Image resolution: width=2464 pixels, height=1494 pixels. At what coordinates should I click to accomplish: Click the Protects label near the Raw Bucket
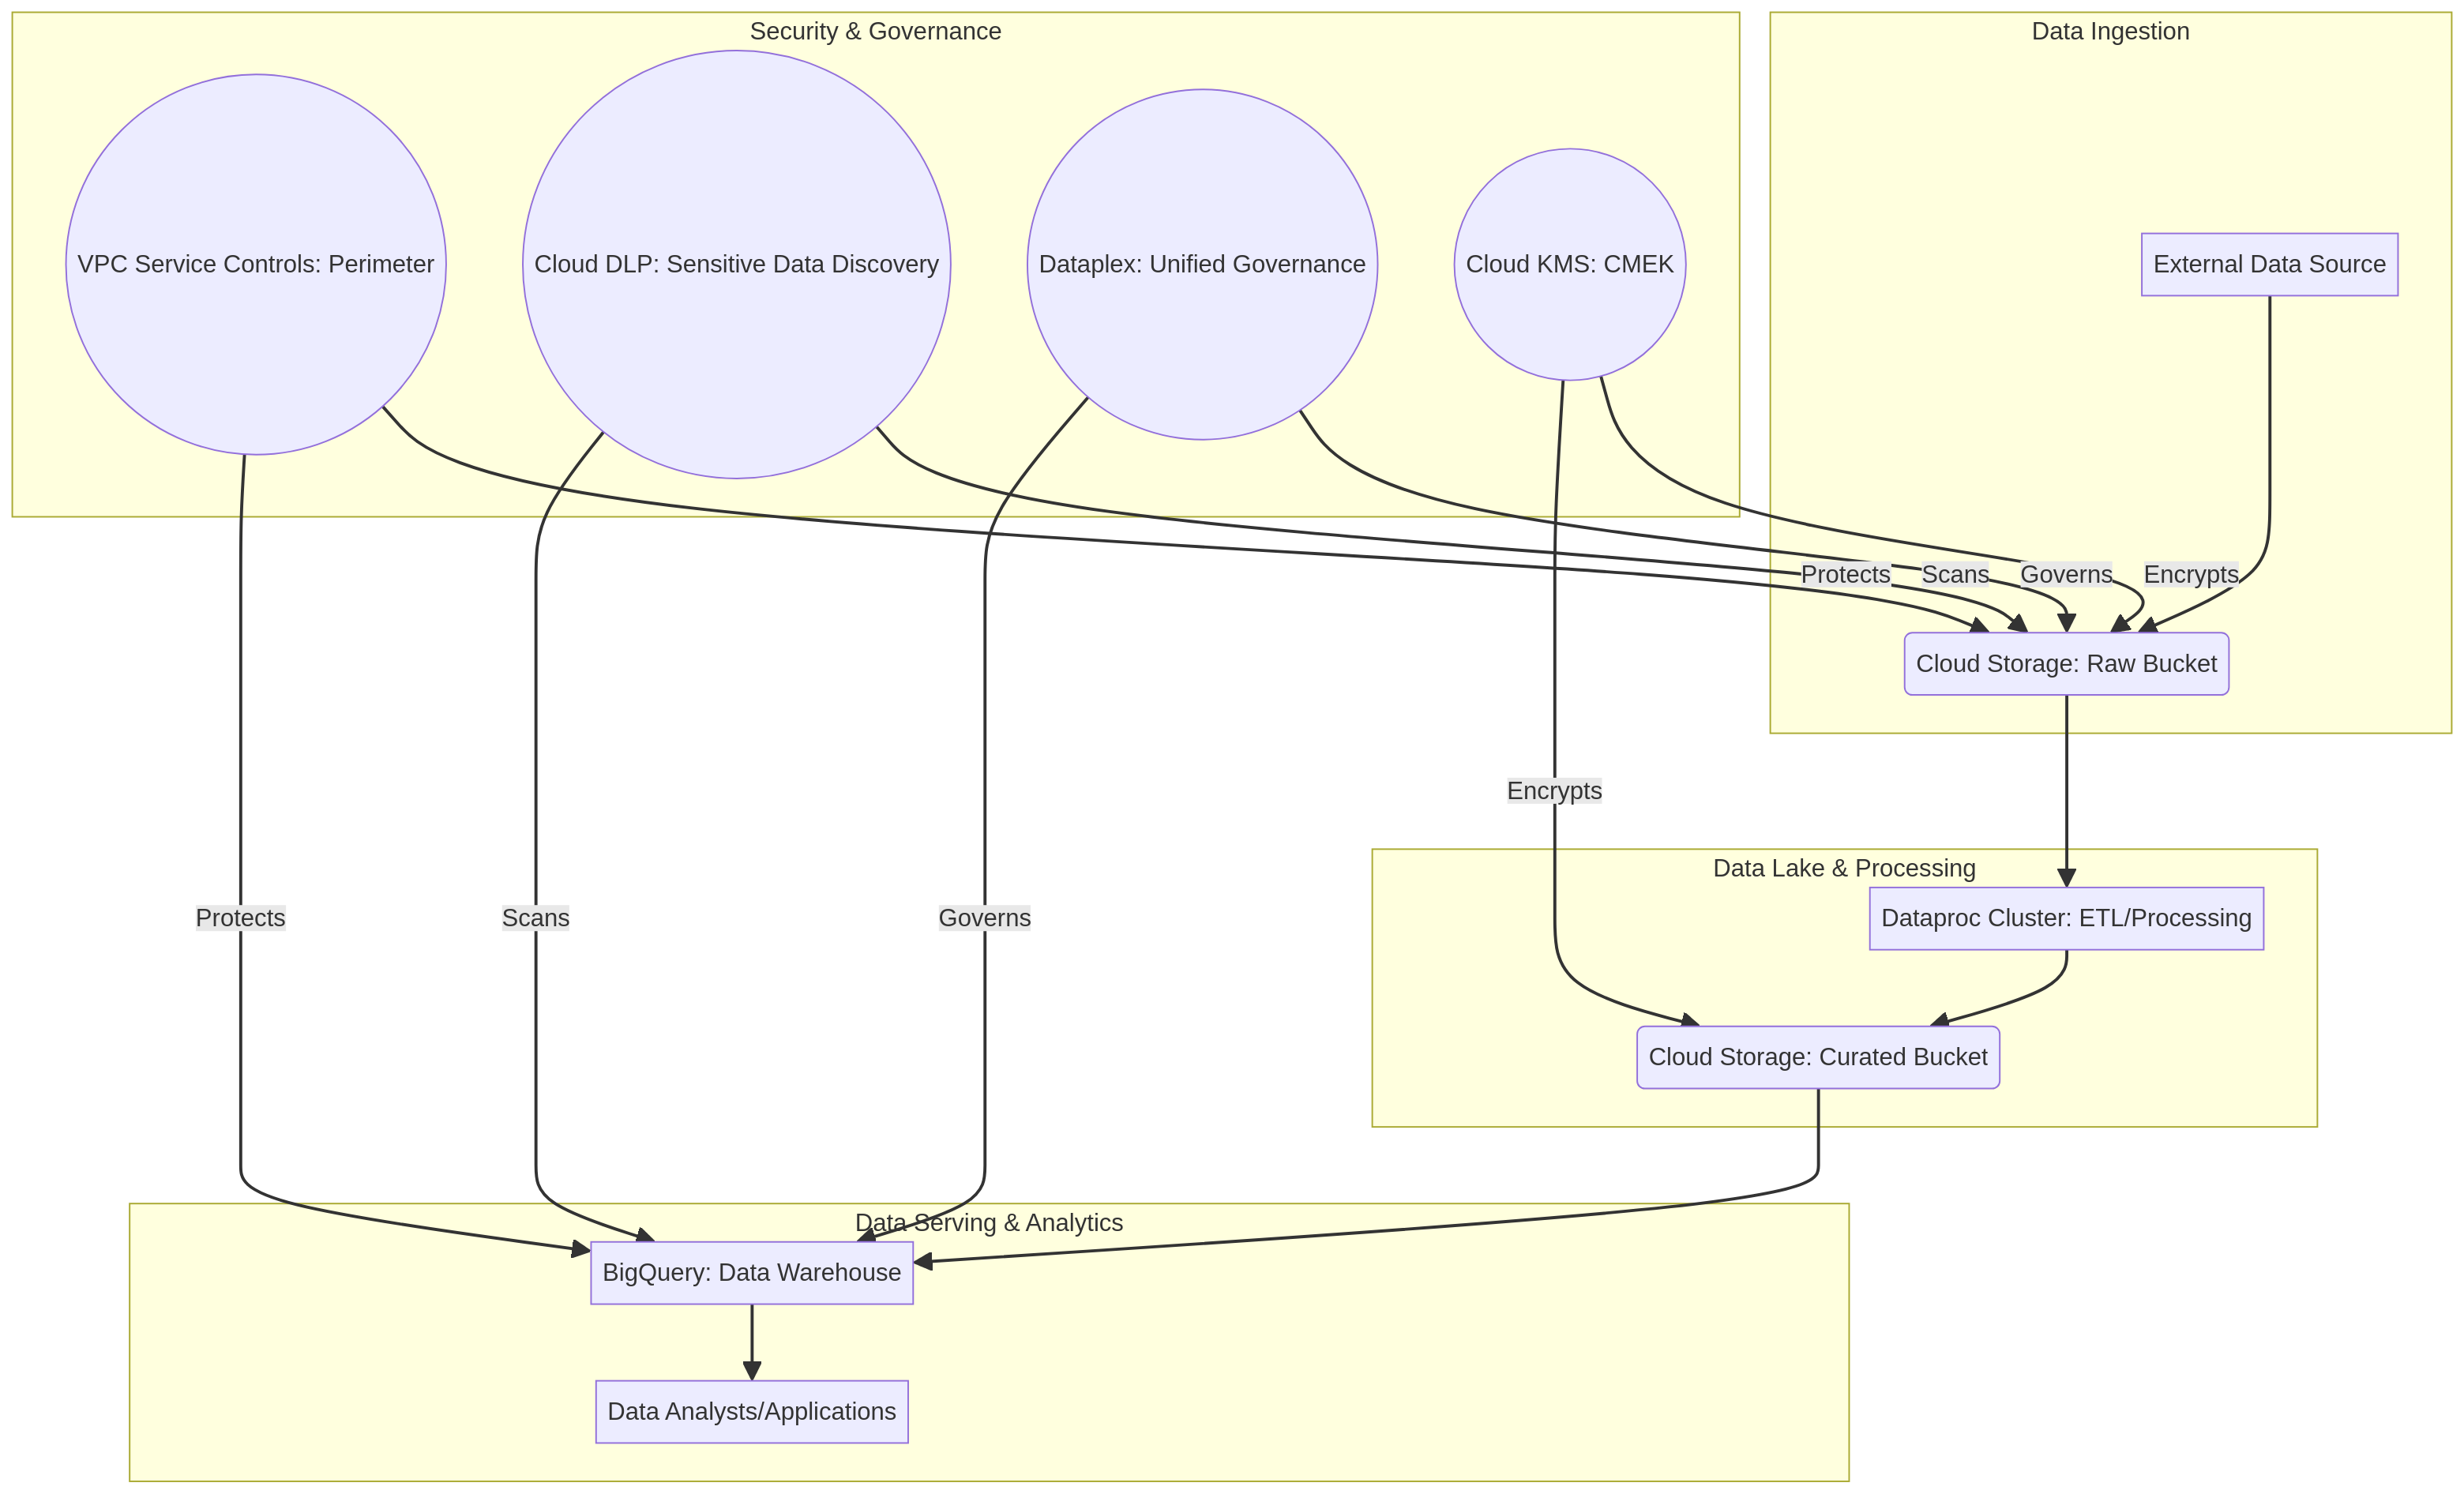coord(1846,574)
